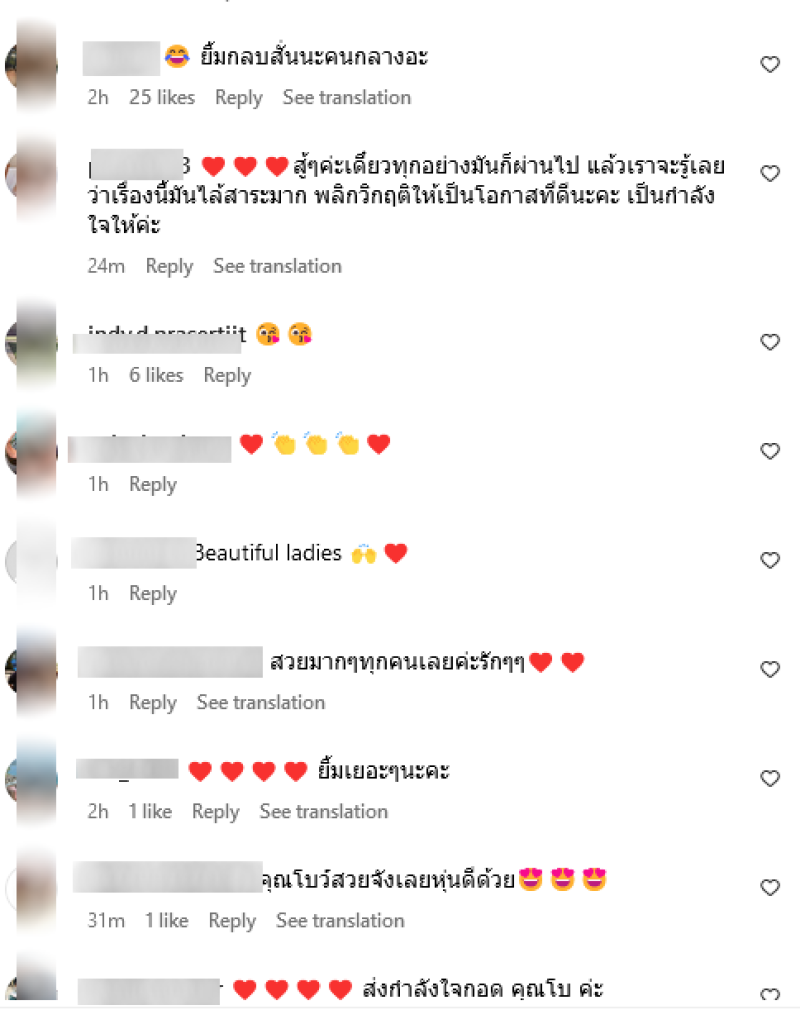
Task: Like the clapping hands emoji comment
Action: [x=770, y=451]
